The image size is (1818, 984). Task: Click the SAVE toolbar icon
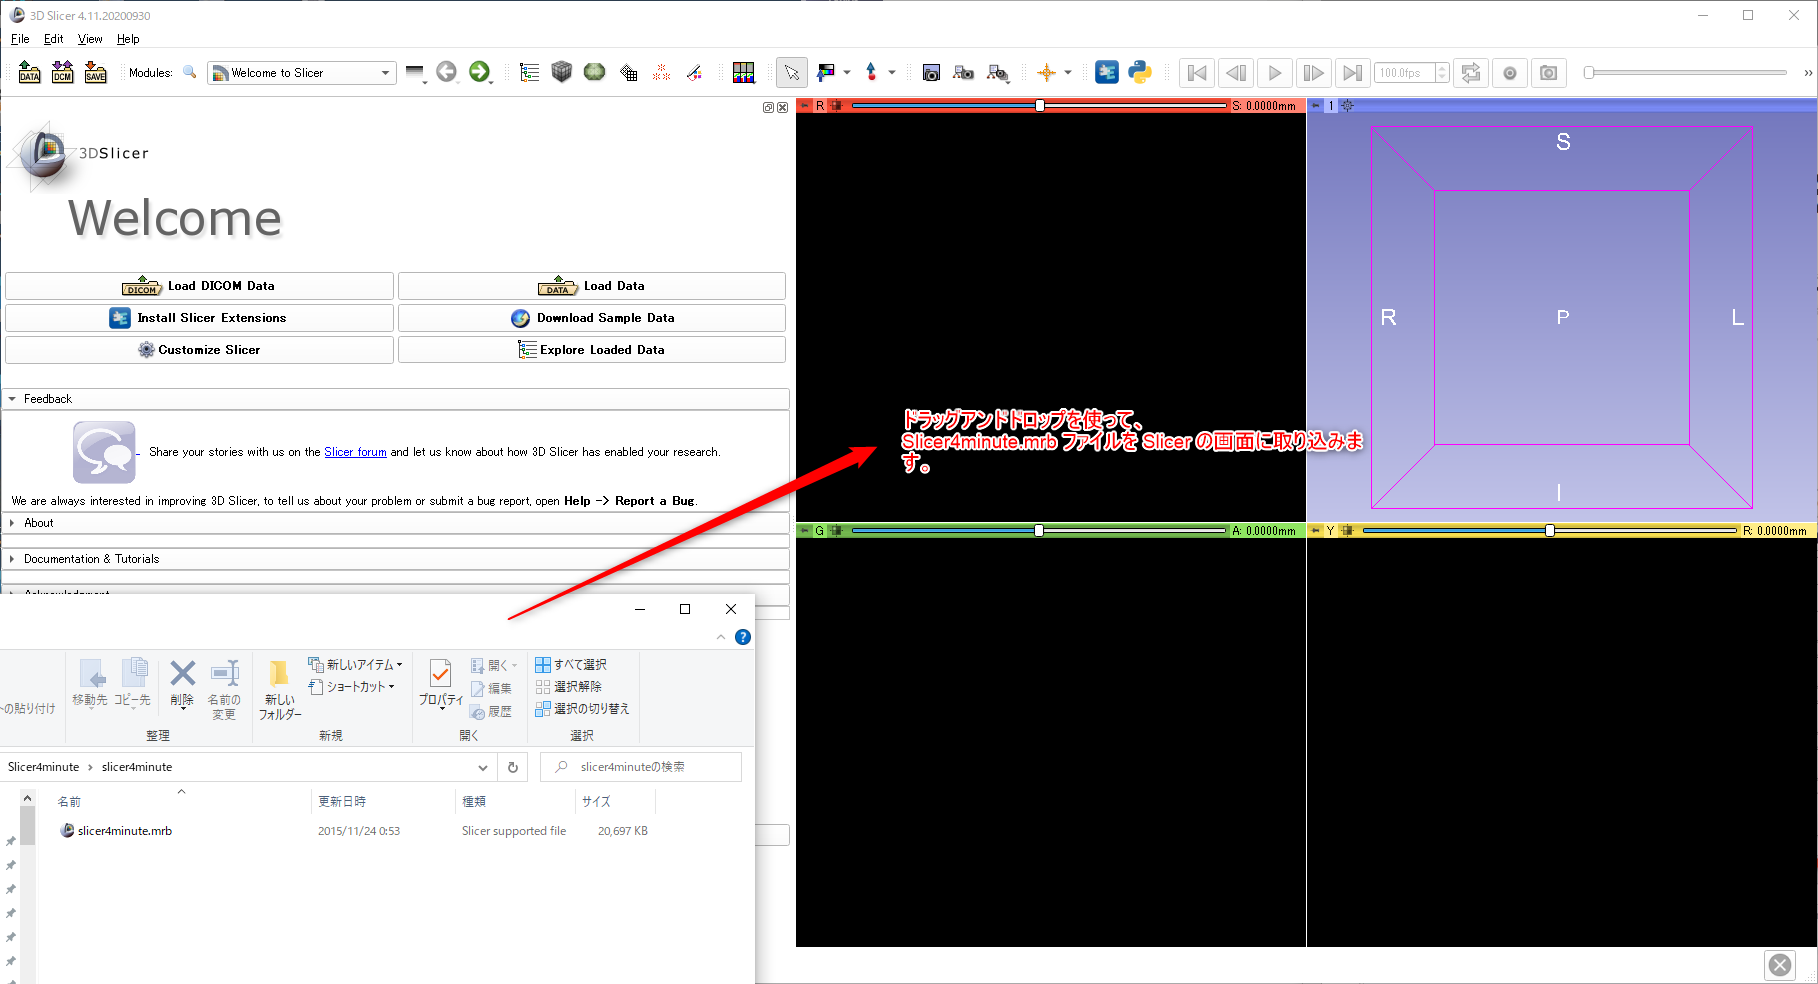coord(96,72)
